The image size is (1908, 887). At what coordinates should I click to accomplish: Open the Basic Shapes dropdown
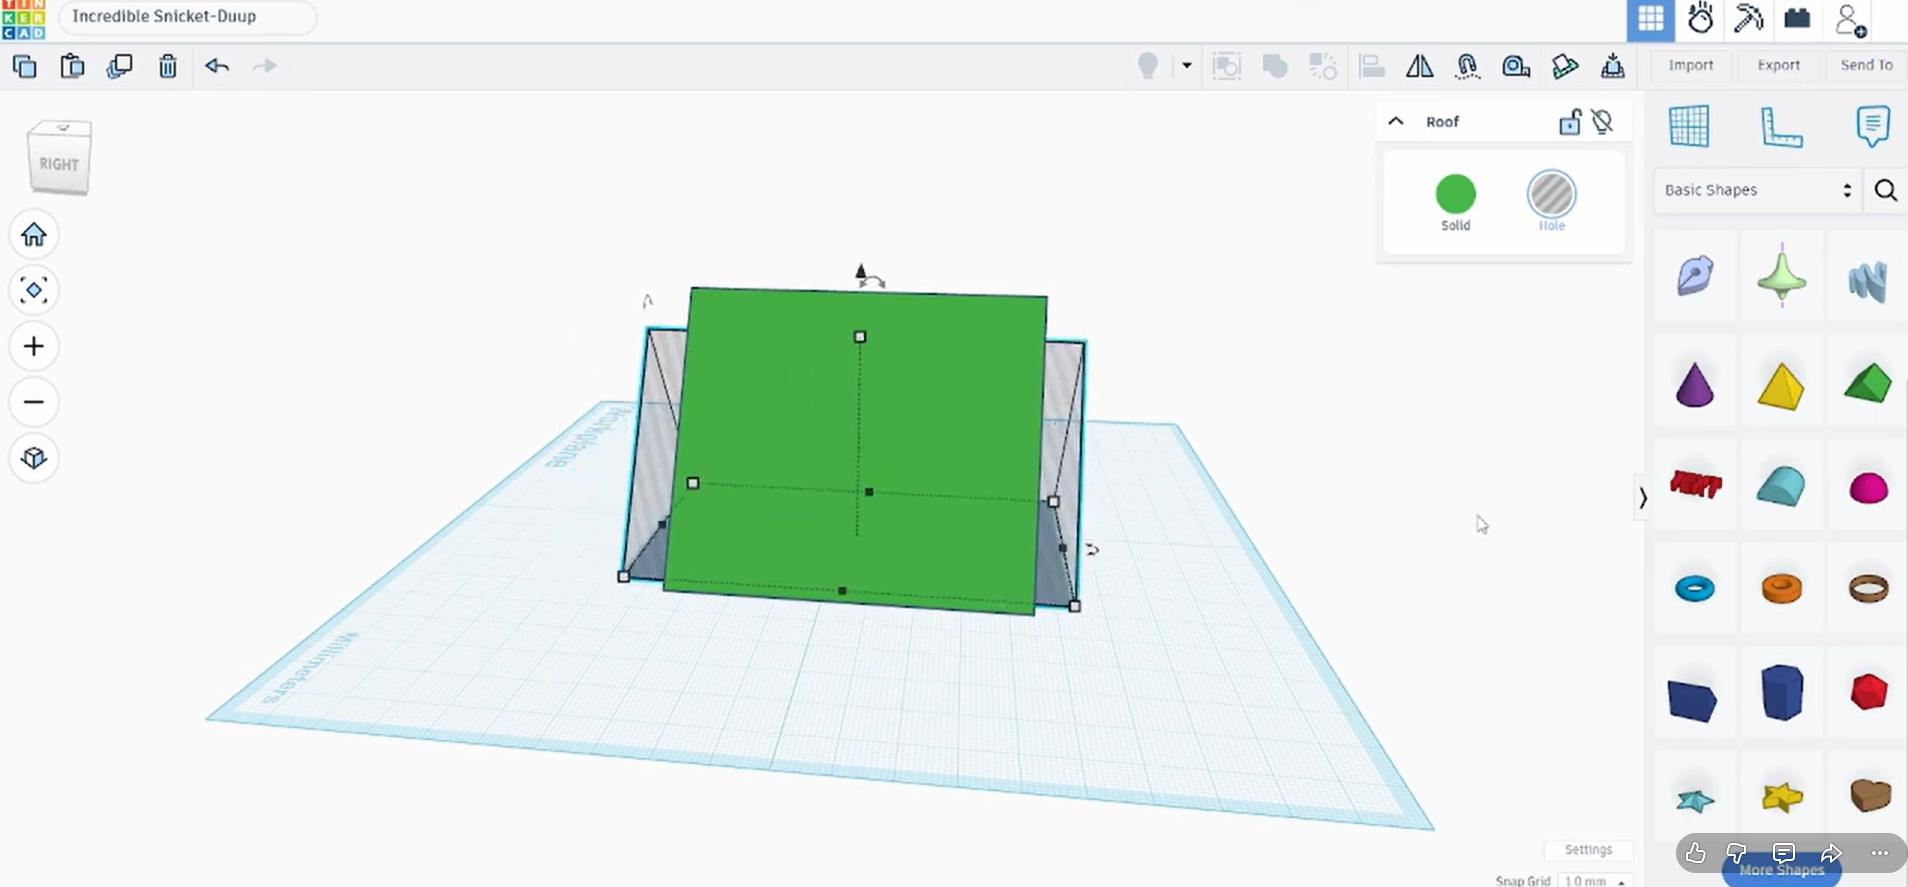click(x=1757, y=190)
